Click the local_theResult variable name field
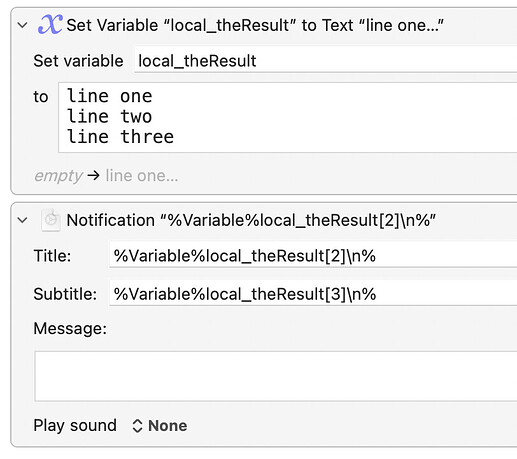This screenshot has width=517, height=459. [x=325, y=61]
